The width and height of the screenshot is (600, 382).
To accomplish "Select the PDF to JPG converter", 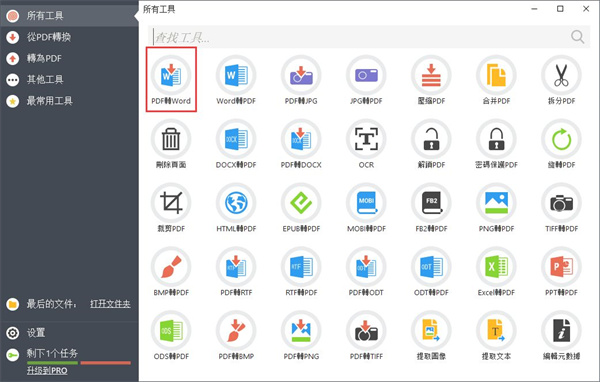I will pos(301,80).
